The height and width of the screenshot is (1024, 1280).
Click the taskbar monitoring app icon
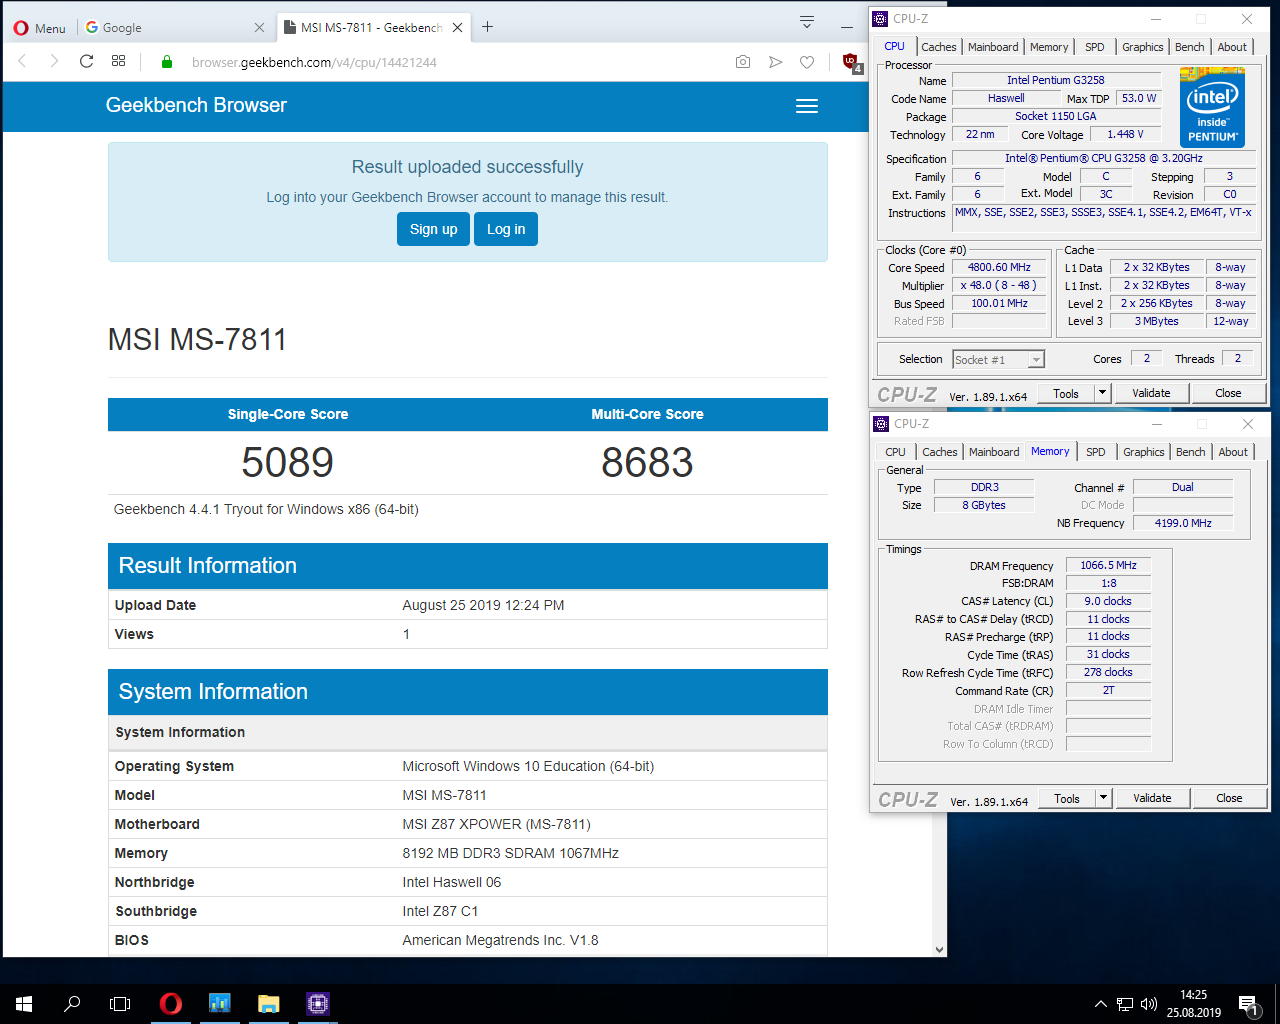(219, 1004)
